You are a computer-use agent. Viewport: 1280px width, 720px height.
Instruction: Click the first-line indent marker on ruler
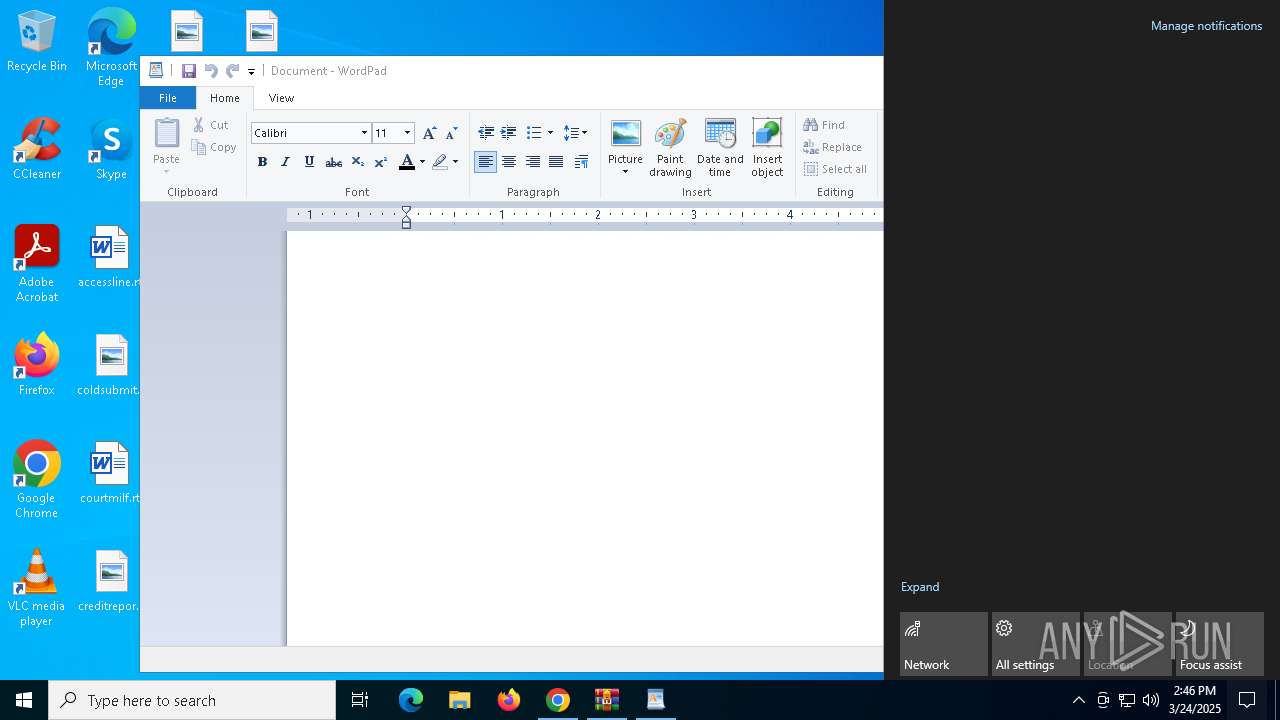click(406, 211)
